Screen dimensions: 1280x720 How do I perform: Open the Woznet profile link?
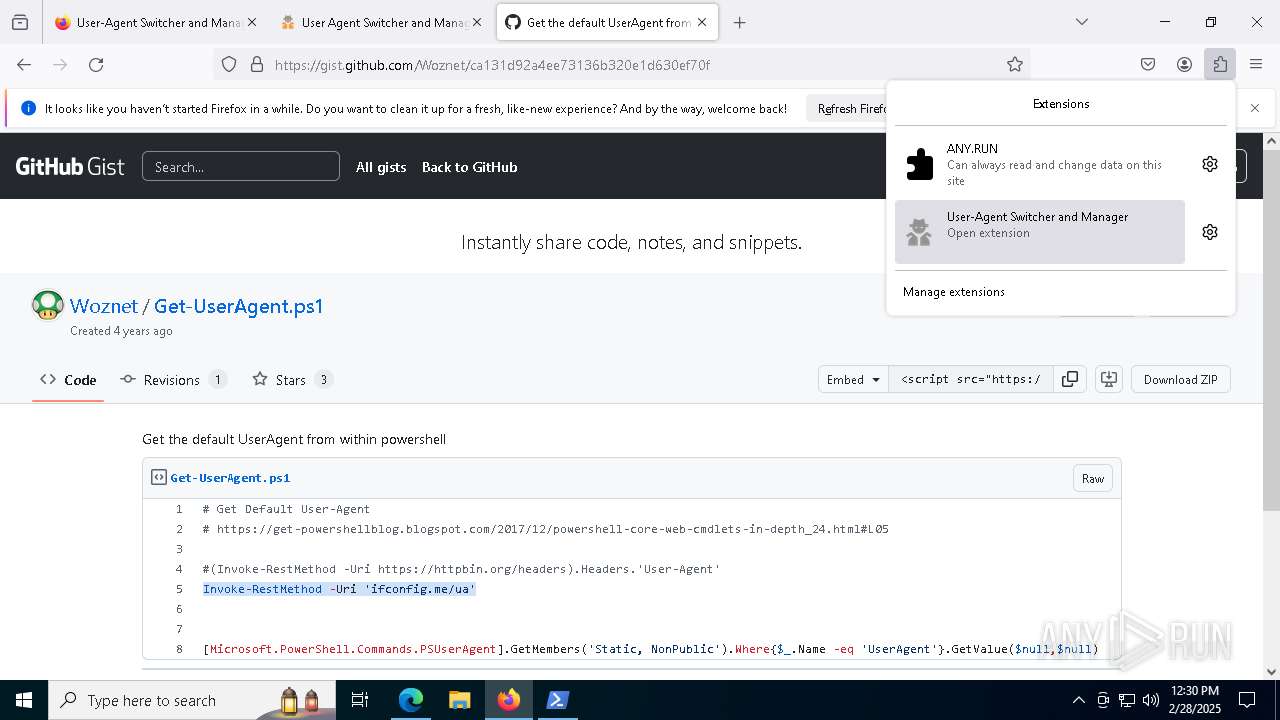(104, 306)
